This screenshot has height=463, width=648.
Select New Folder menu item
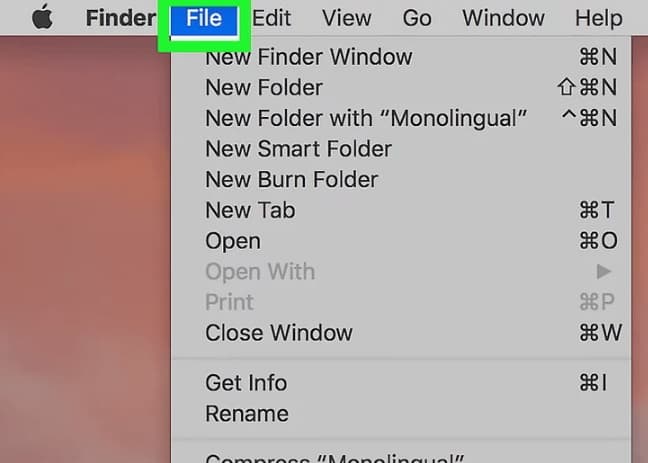point(264,88)
